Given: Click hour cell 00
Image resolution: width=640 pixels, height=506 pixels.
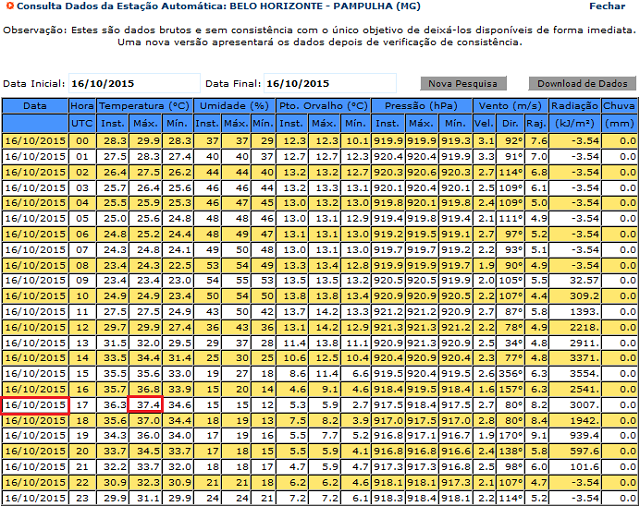Looking at the screenshot, I should [x=82, y=141].
